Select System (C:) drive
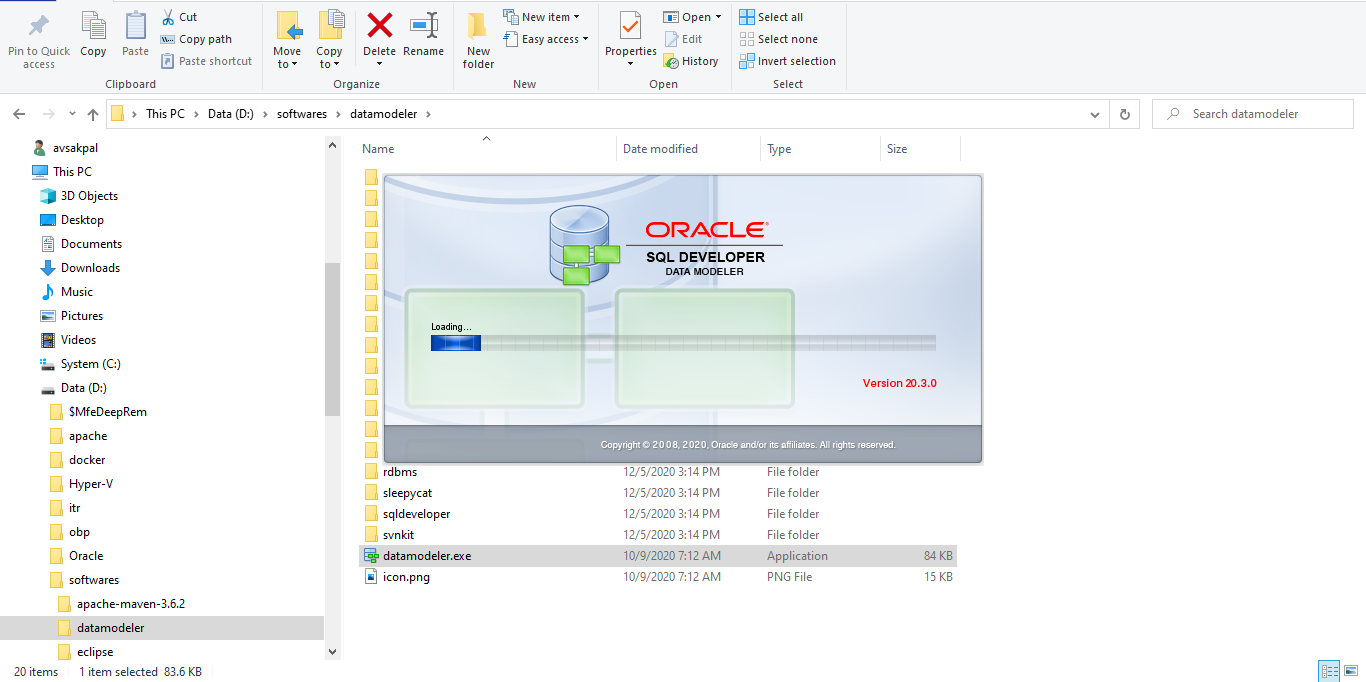This screenshot has width=1366, height=682. tap(93, 364)
